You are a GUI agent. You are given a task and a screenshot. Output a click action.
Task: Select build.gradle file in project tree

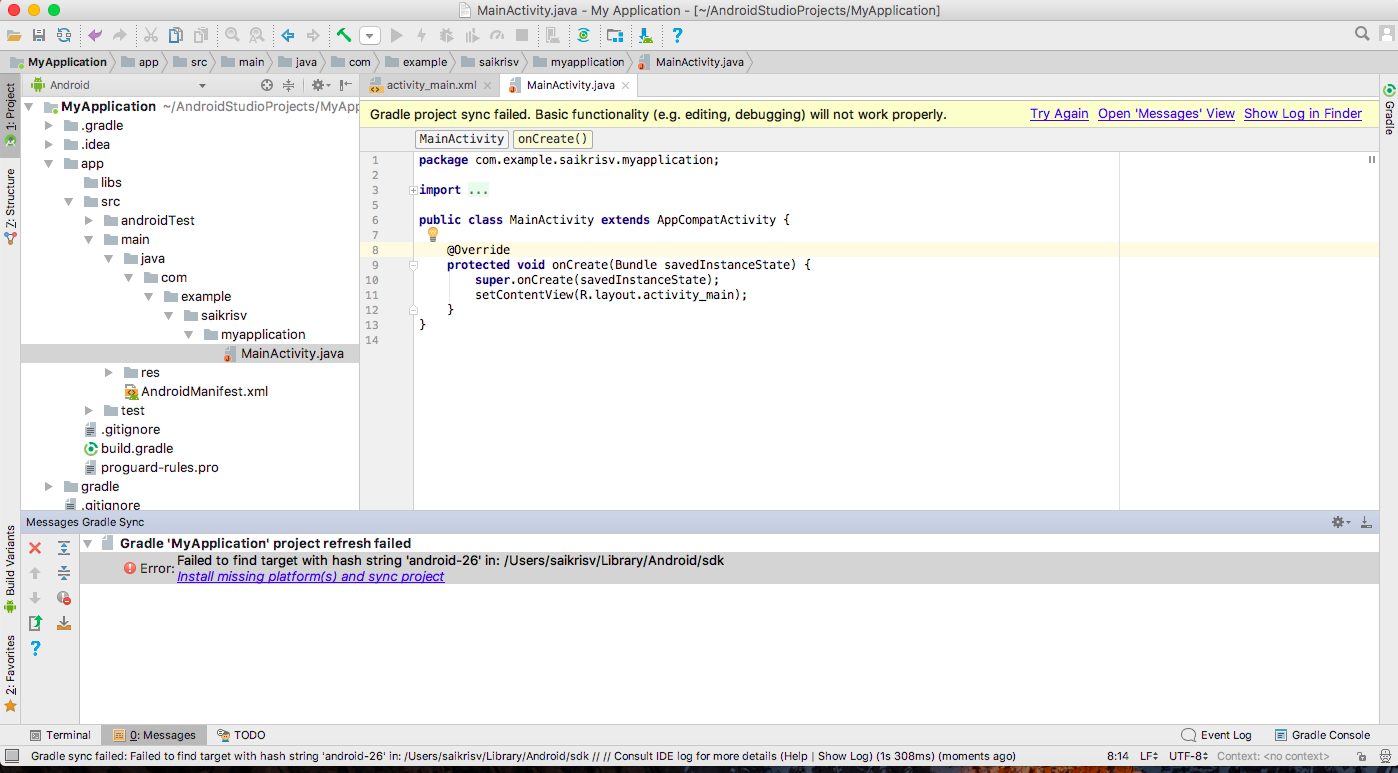(x=128, y=449)
